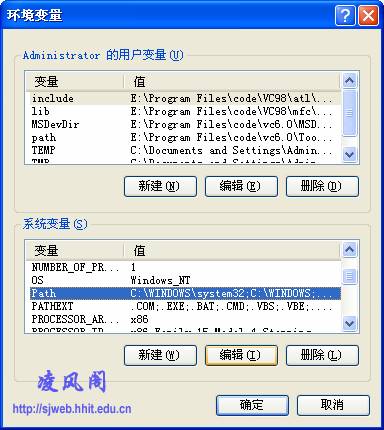The width and height of the screenshot is (384, 430).
Task: Select the highlighted Path system variable
Action: [186, 293]
